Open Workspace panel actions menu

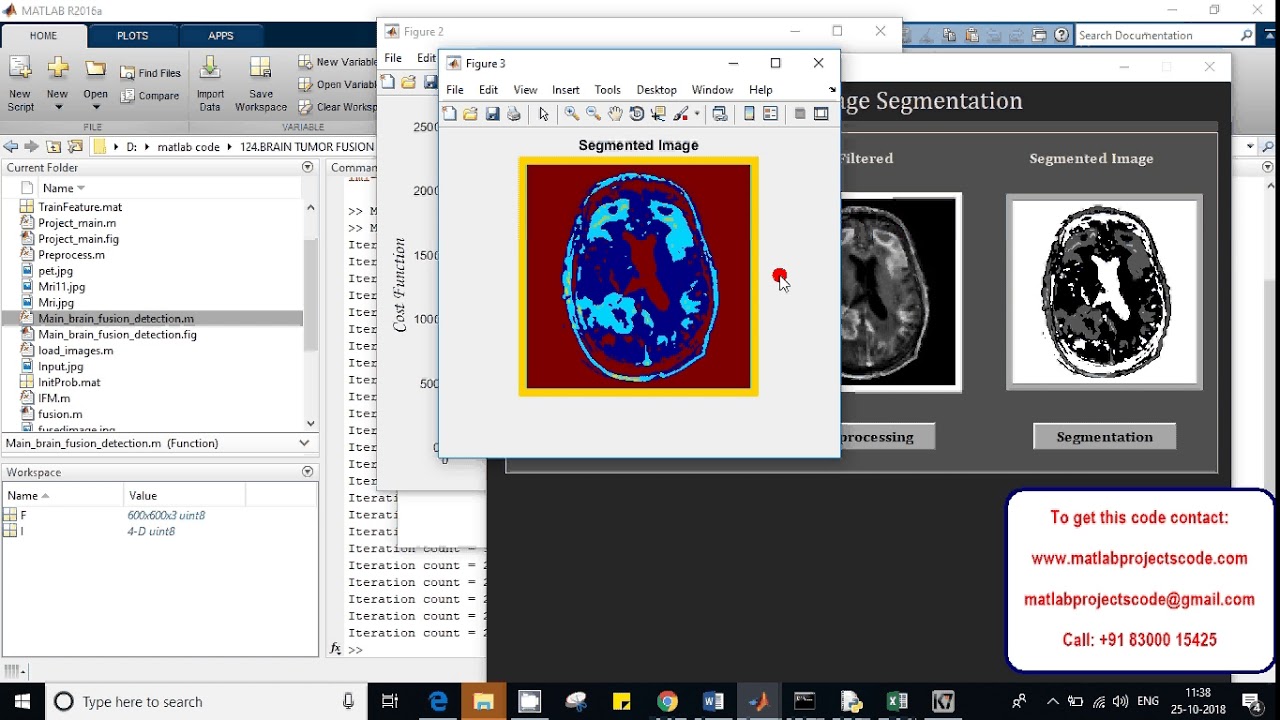(x=307, y=472)
